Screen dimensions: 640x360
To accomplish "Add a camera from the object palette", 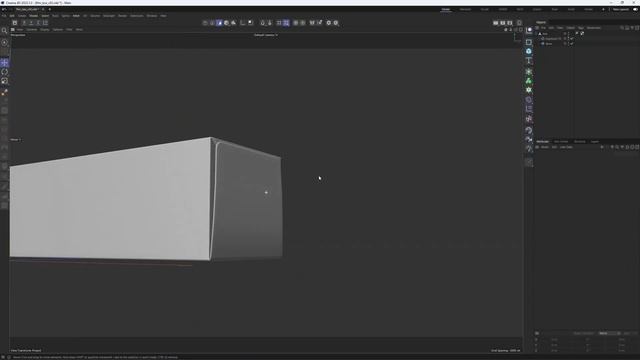I will tap(529, 140).
